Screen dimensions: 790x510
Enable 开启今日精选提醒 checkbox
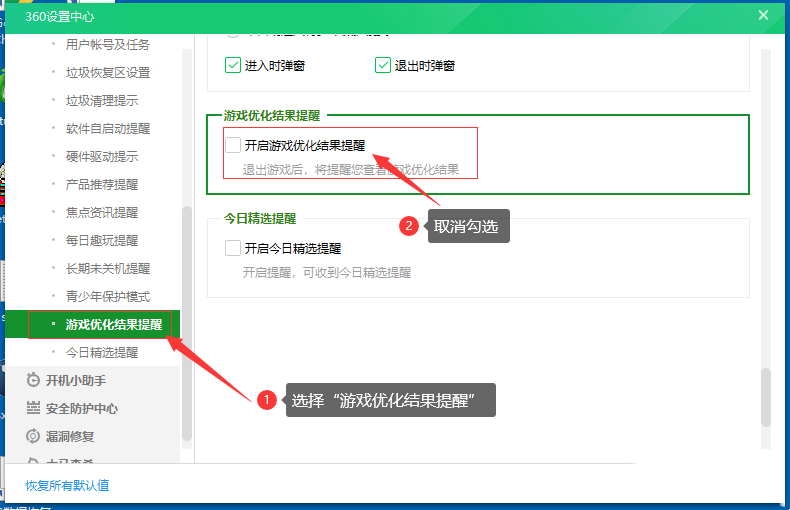[233, 248]
